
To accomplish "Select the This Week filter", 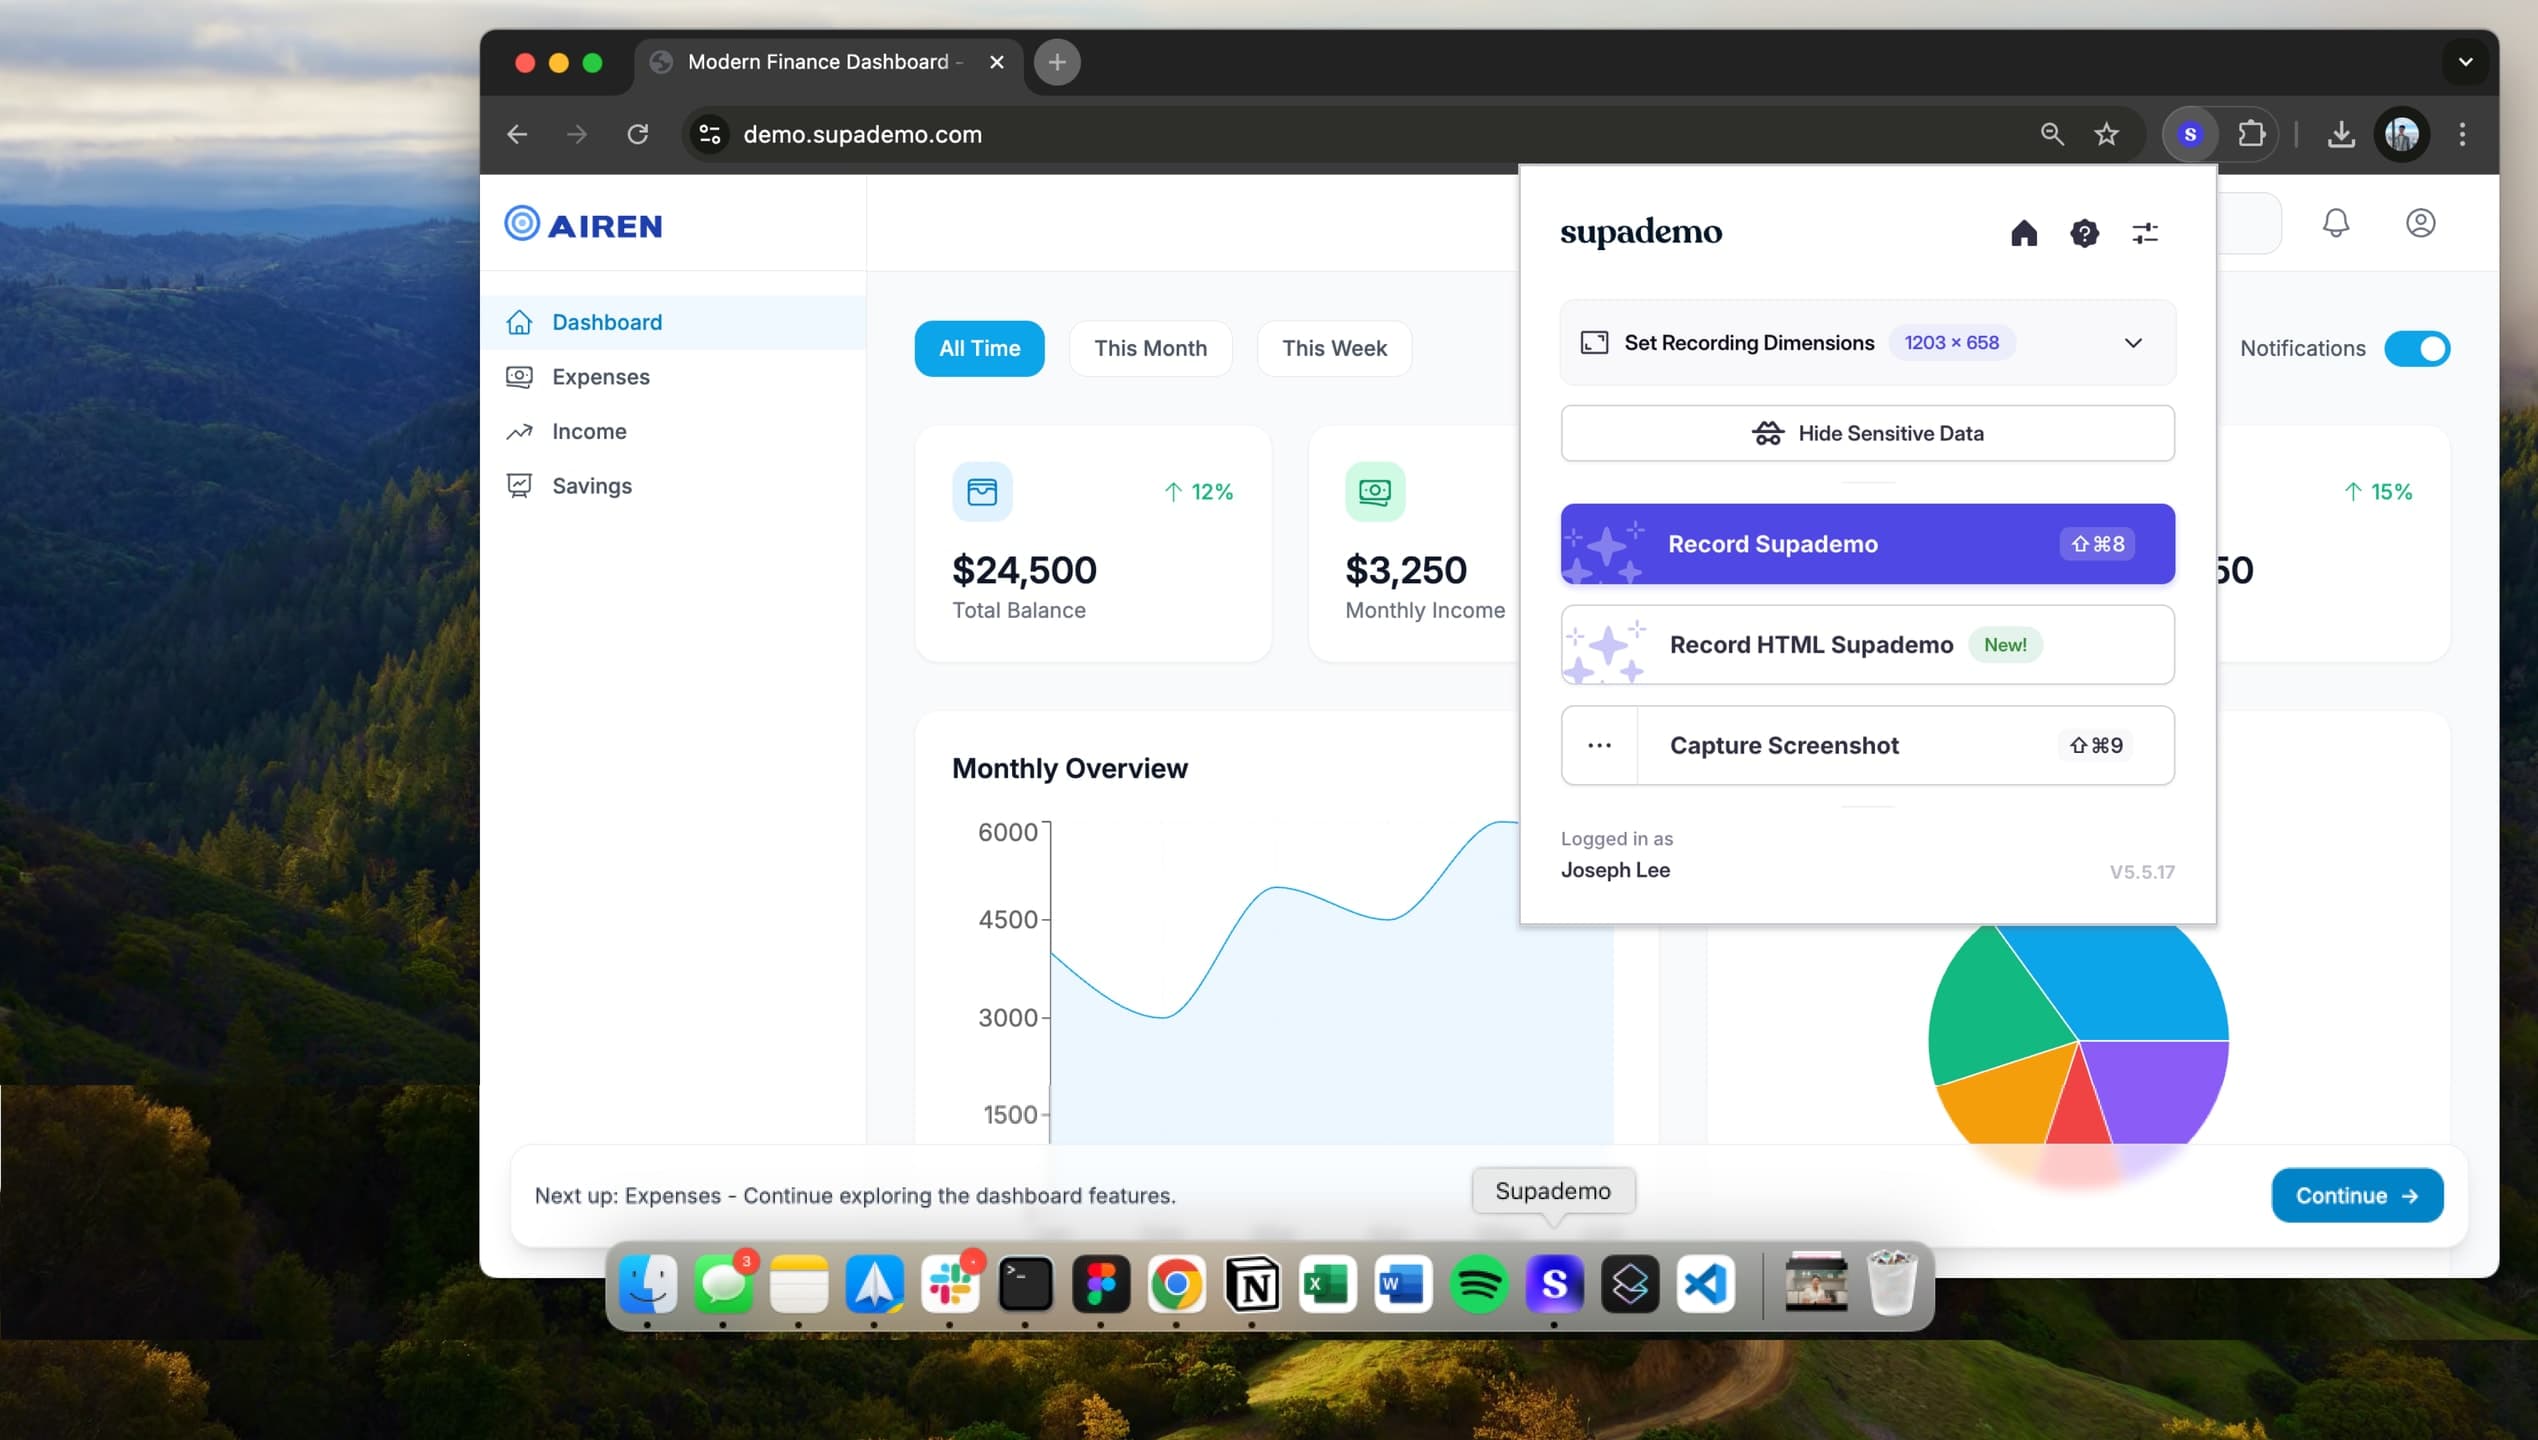I will click(1334, 349).
